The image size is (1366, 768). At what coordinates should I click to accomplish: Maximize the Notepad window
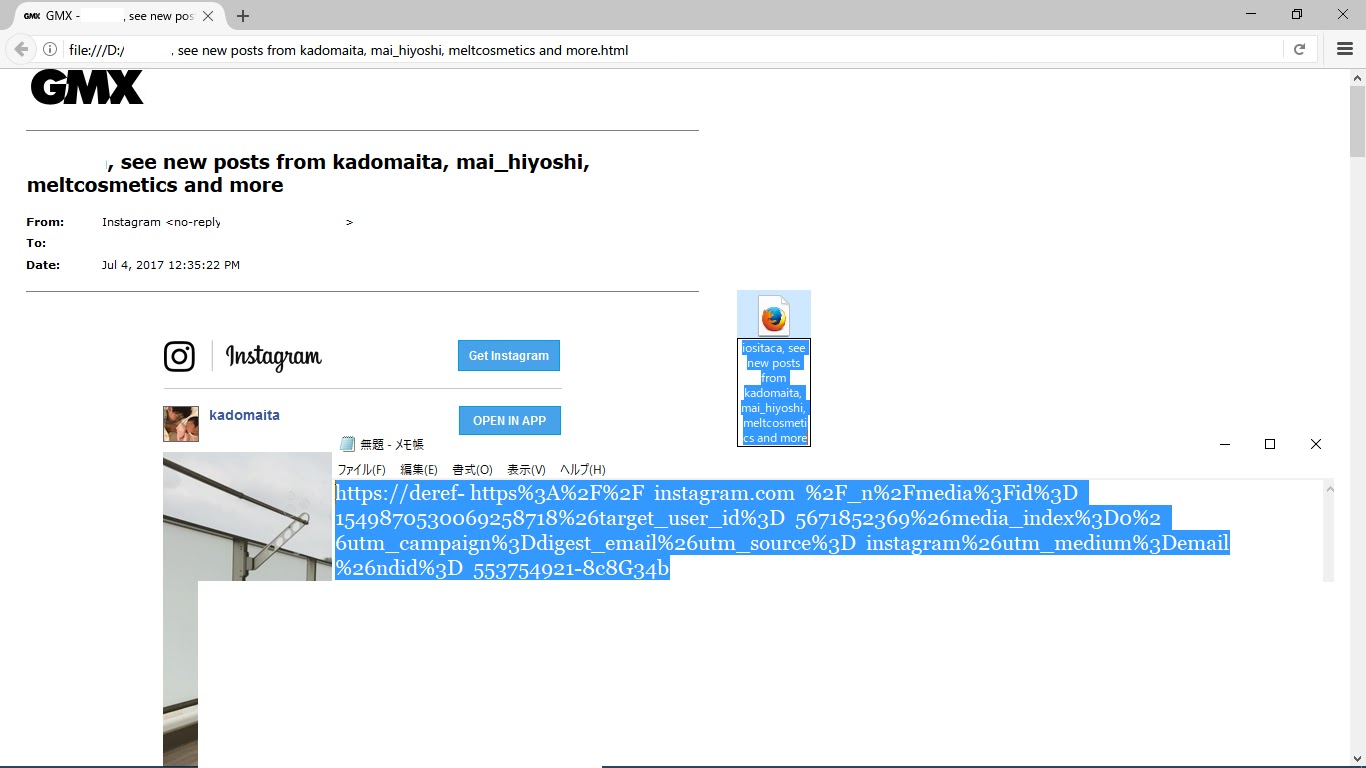click(1270, 444)
